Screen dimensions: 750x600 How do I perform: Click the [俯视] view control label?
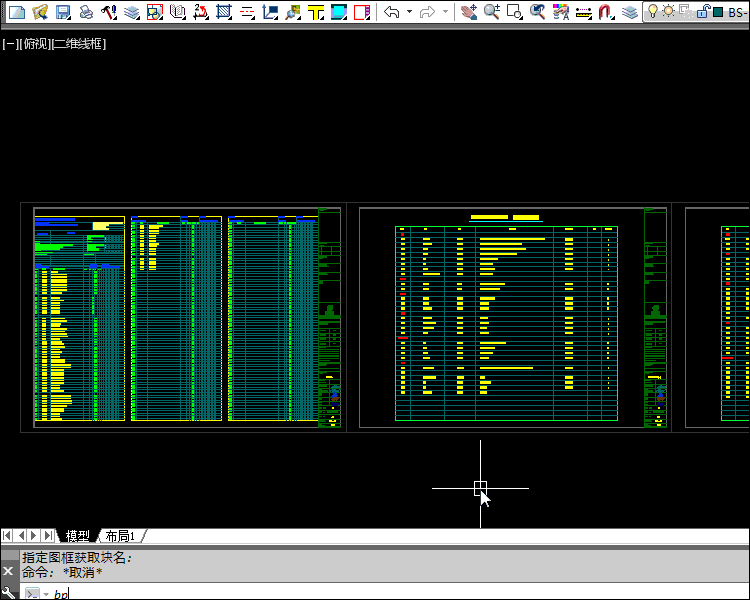pyautogui.click(x=35, y=44)
